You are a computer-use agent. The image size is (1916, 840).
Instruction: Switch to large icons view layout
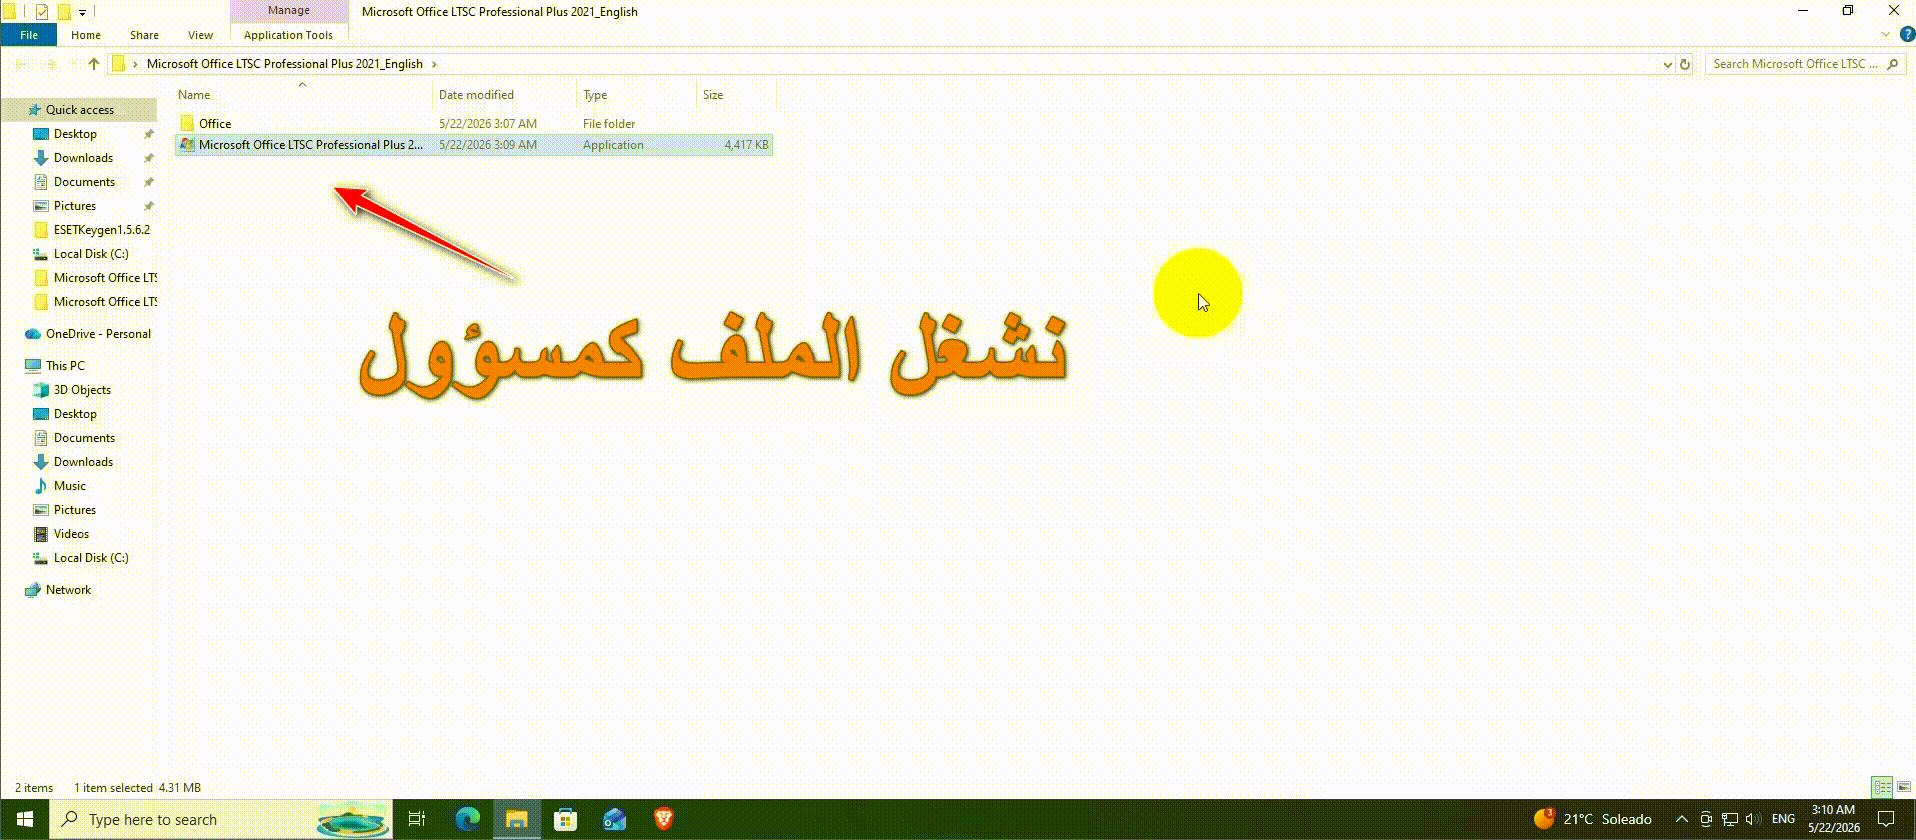point(1904,788)
